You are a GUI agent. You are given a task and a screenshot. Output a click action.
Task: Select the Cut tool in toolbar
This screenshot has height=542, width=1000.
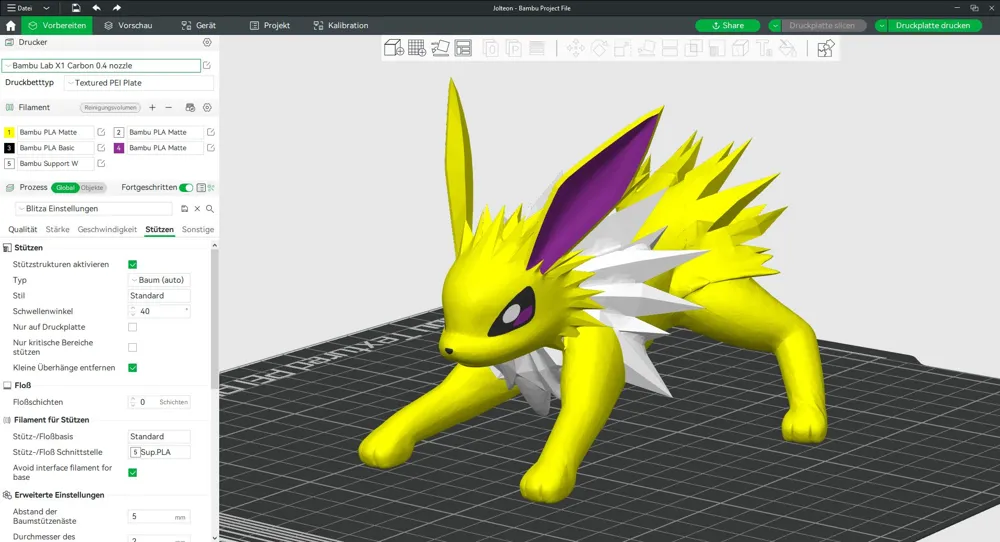click(x=670, y=48)
